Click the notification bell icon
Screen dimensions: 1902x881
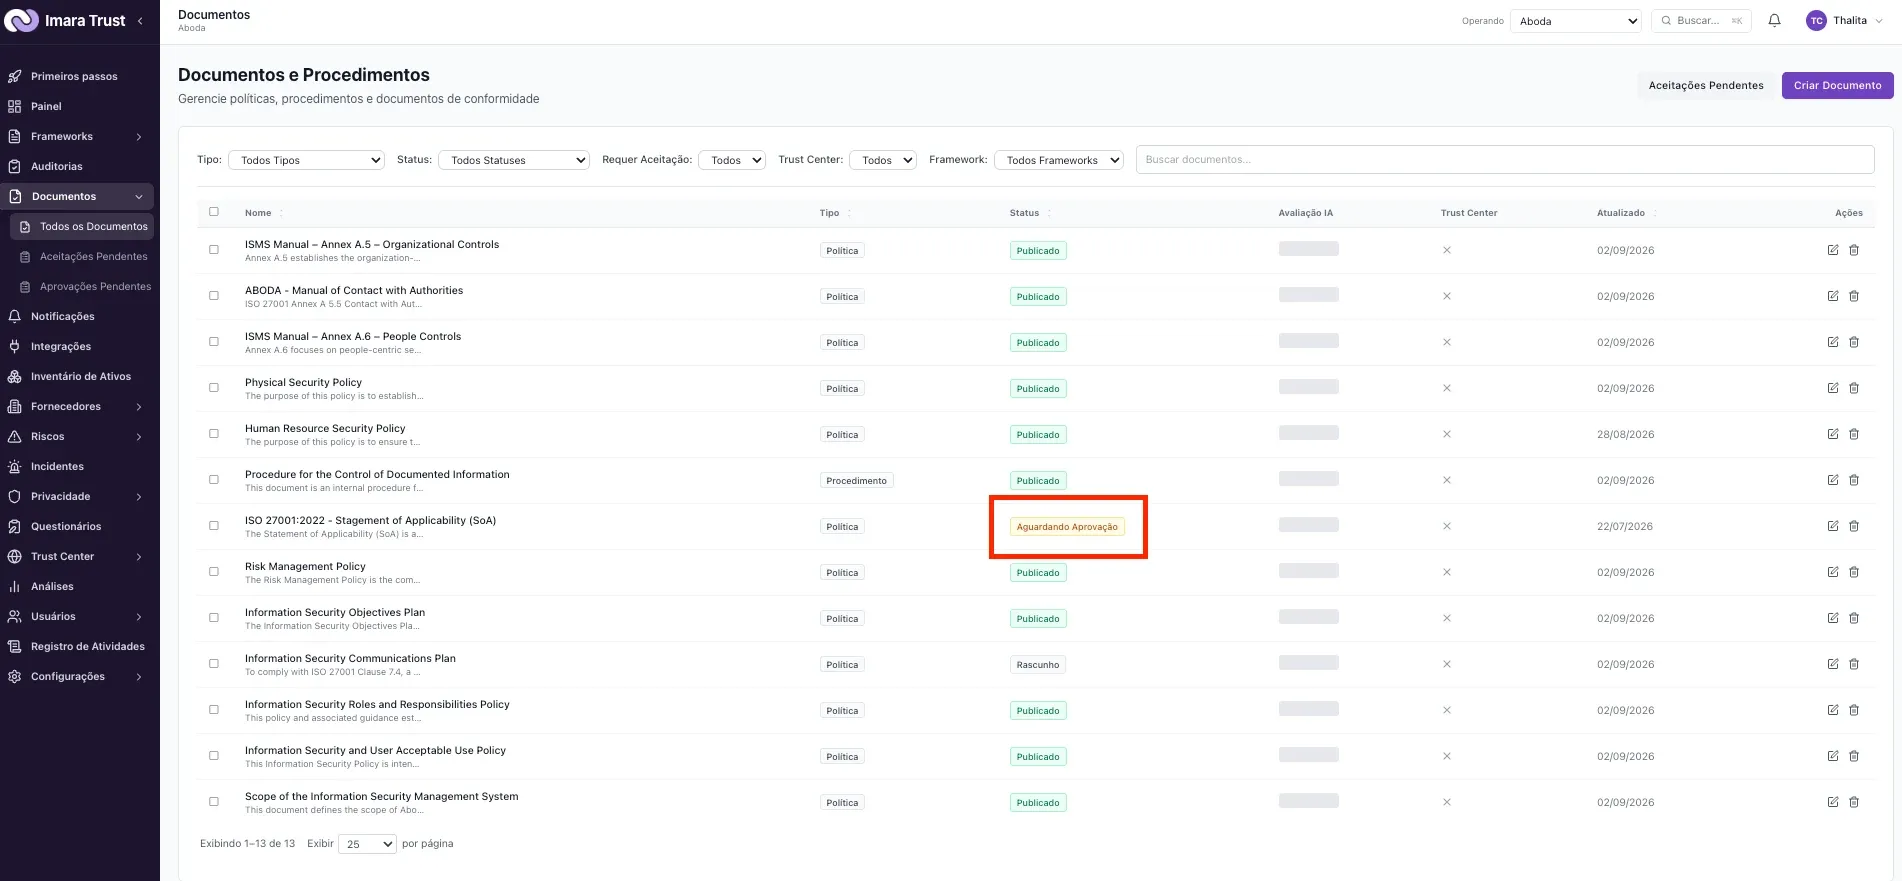point(1774,21)
